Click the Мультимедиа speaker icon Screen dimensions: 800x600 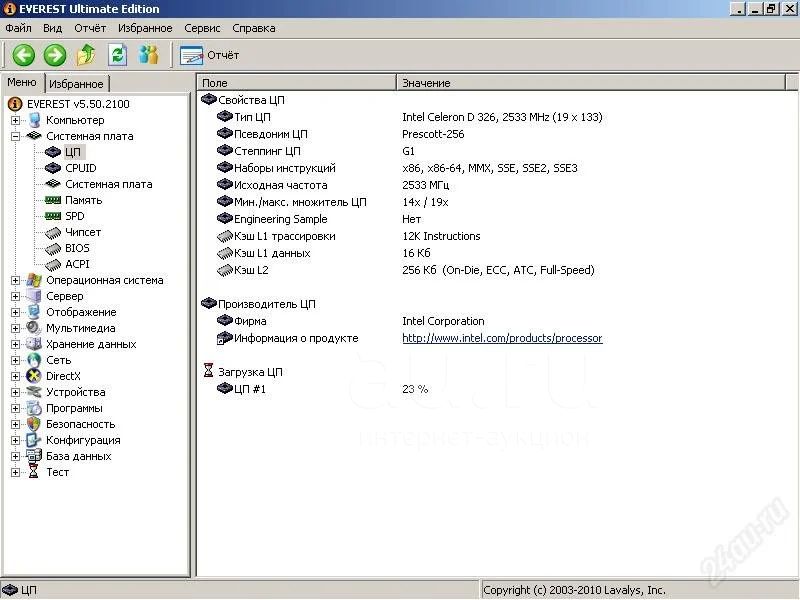[34, 328]
